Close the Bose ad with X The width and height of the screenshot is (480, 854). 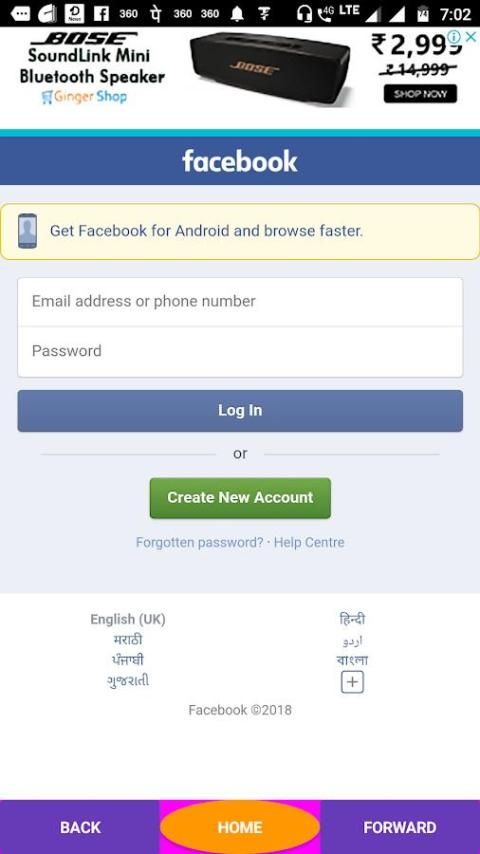471,36
